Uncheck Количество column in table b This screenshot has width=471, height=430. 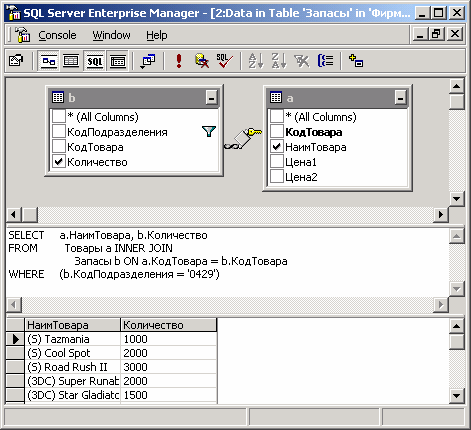click(59, 162)
